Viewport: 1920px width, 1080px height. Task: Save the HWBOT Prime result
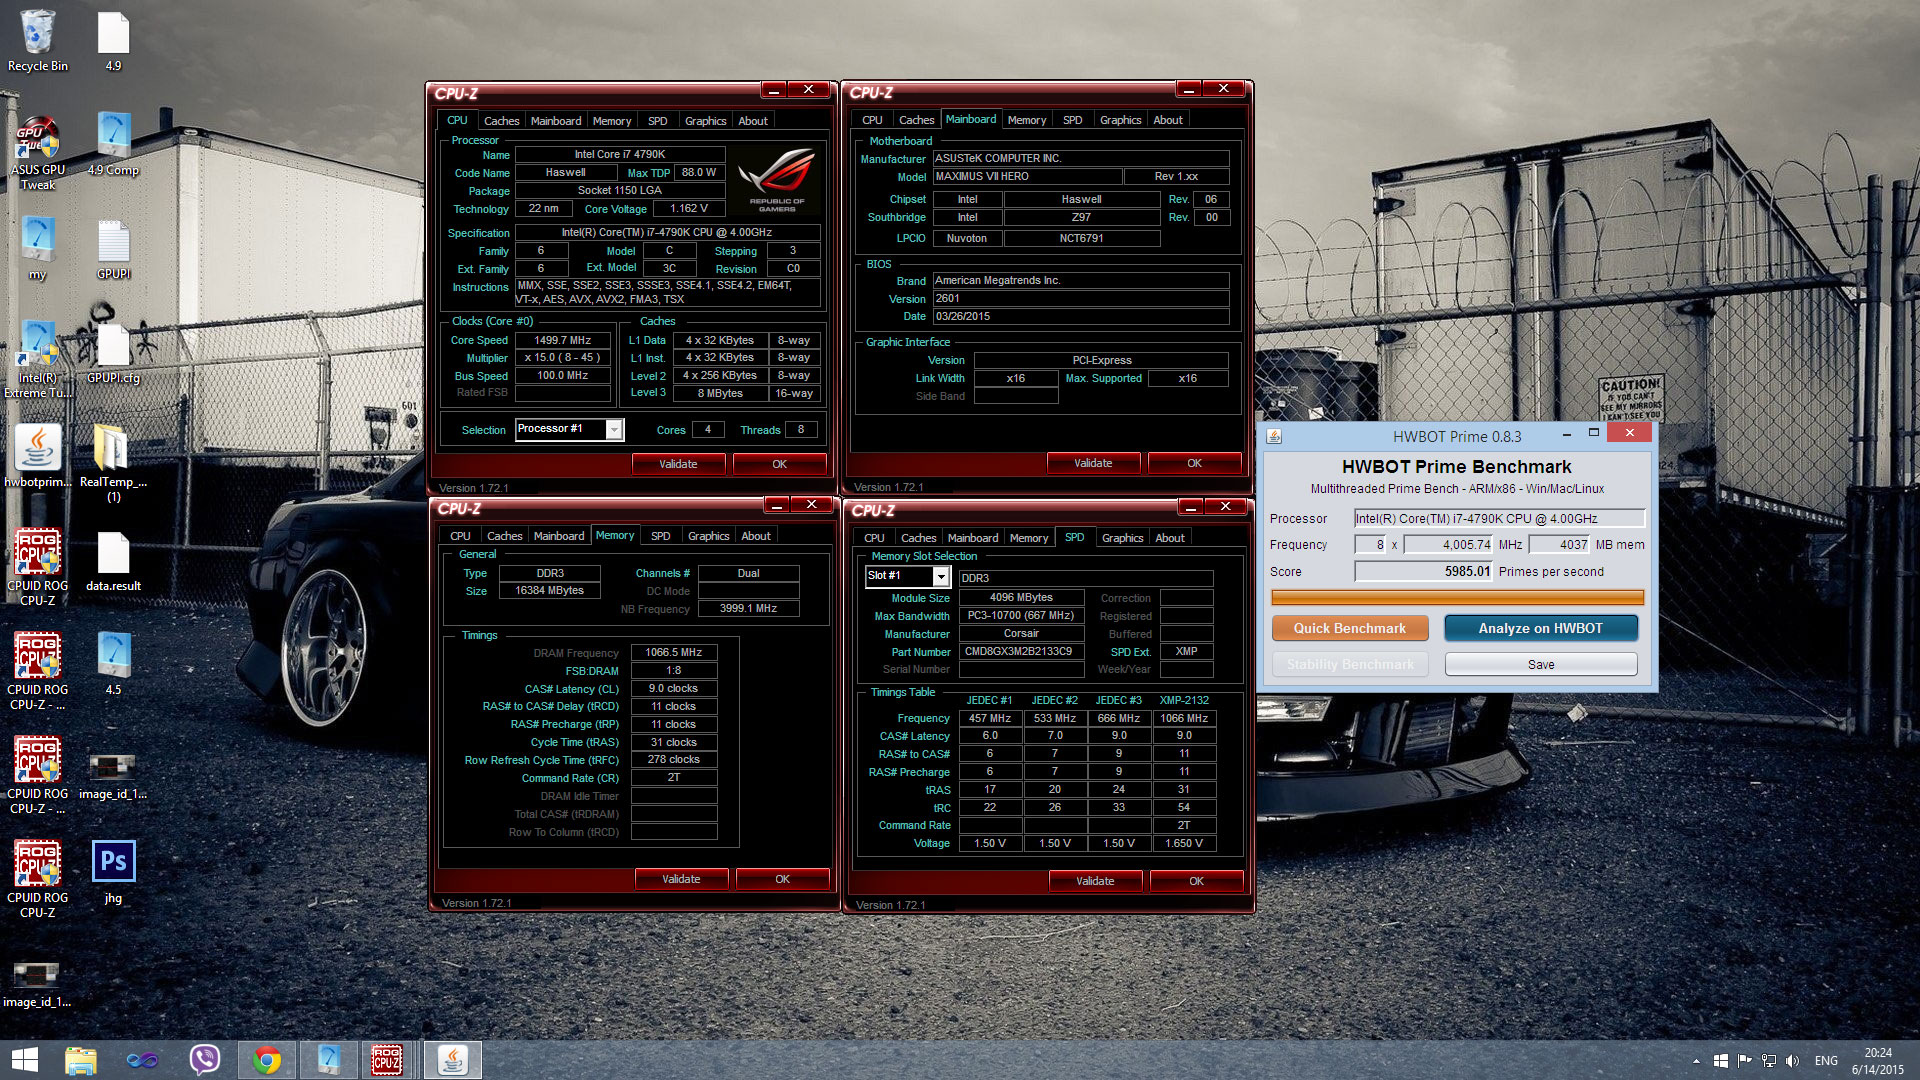pos(1541,664)
